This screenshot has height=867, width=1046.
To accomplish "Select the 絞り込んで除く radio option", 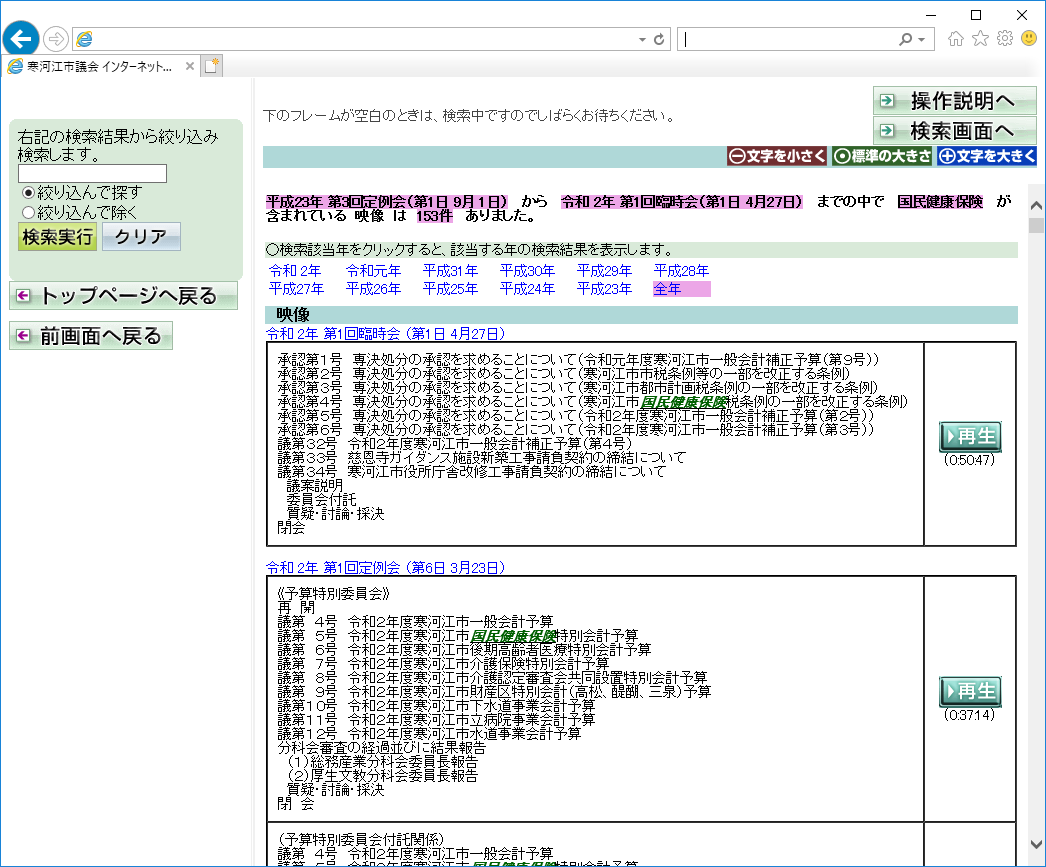I will (x=28, y=213).
